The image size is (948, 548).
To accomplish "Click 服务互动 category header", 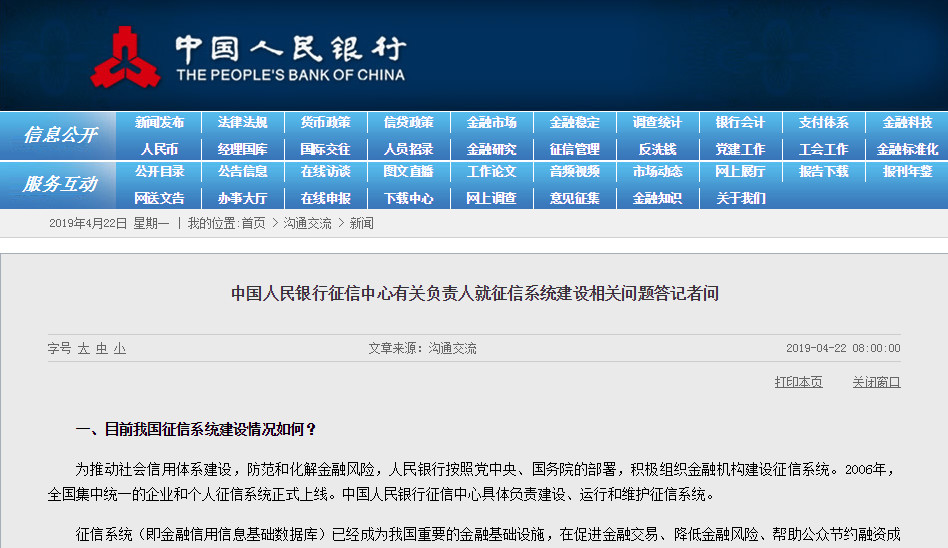I will [59, 184].
